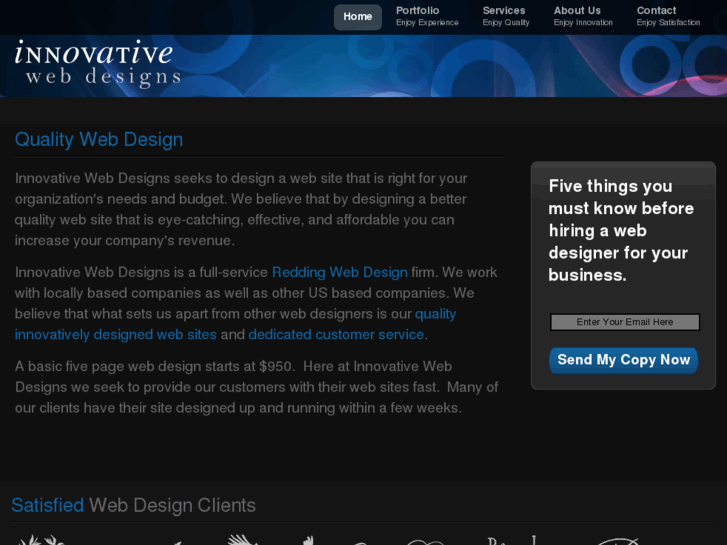Select the About Us menu item
The height and width of the screenshot is (545, 727).
pos(583,16)
